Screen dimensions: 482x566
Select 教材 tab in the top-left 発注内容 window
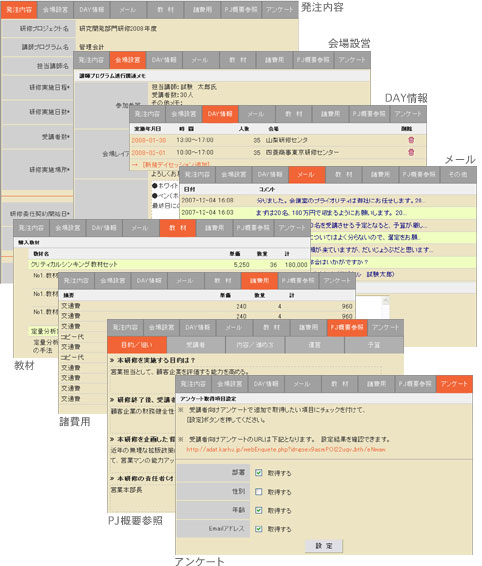tap(165, 10)
